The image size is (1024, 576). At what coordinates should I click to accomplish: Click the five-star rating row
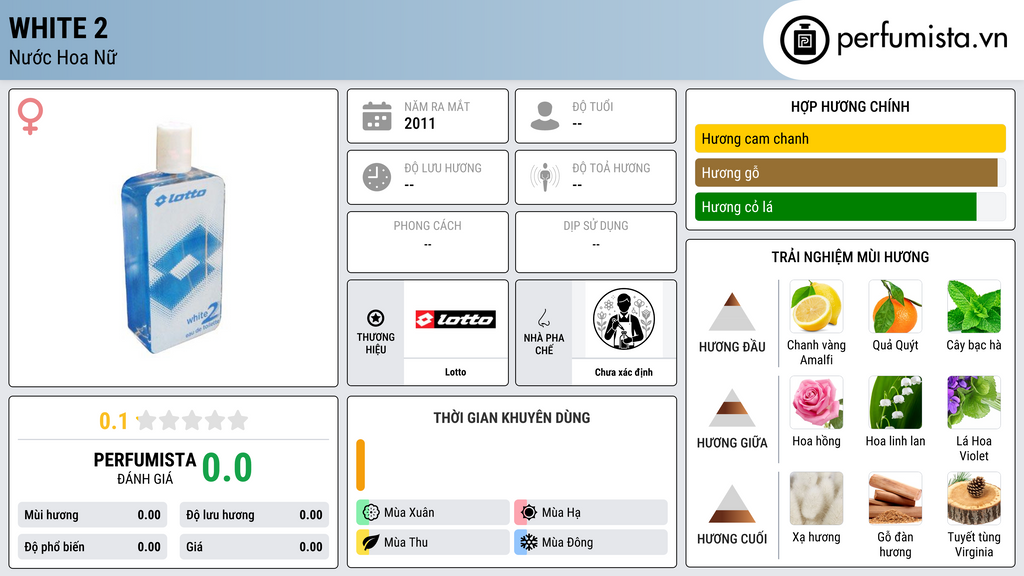(193, 421)
